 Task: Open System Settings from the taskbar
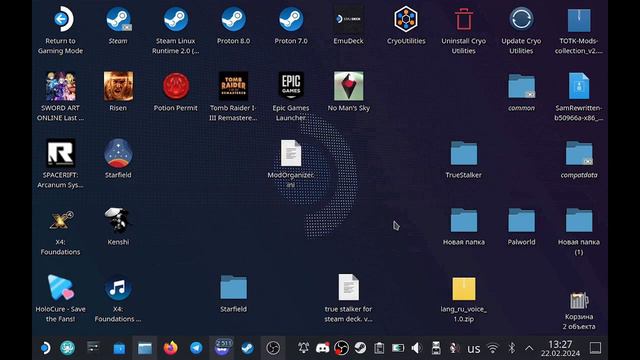point(93,348)
